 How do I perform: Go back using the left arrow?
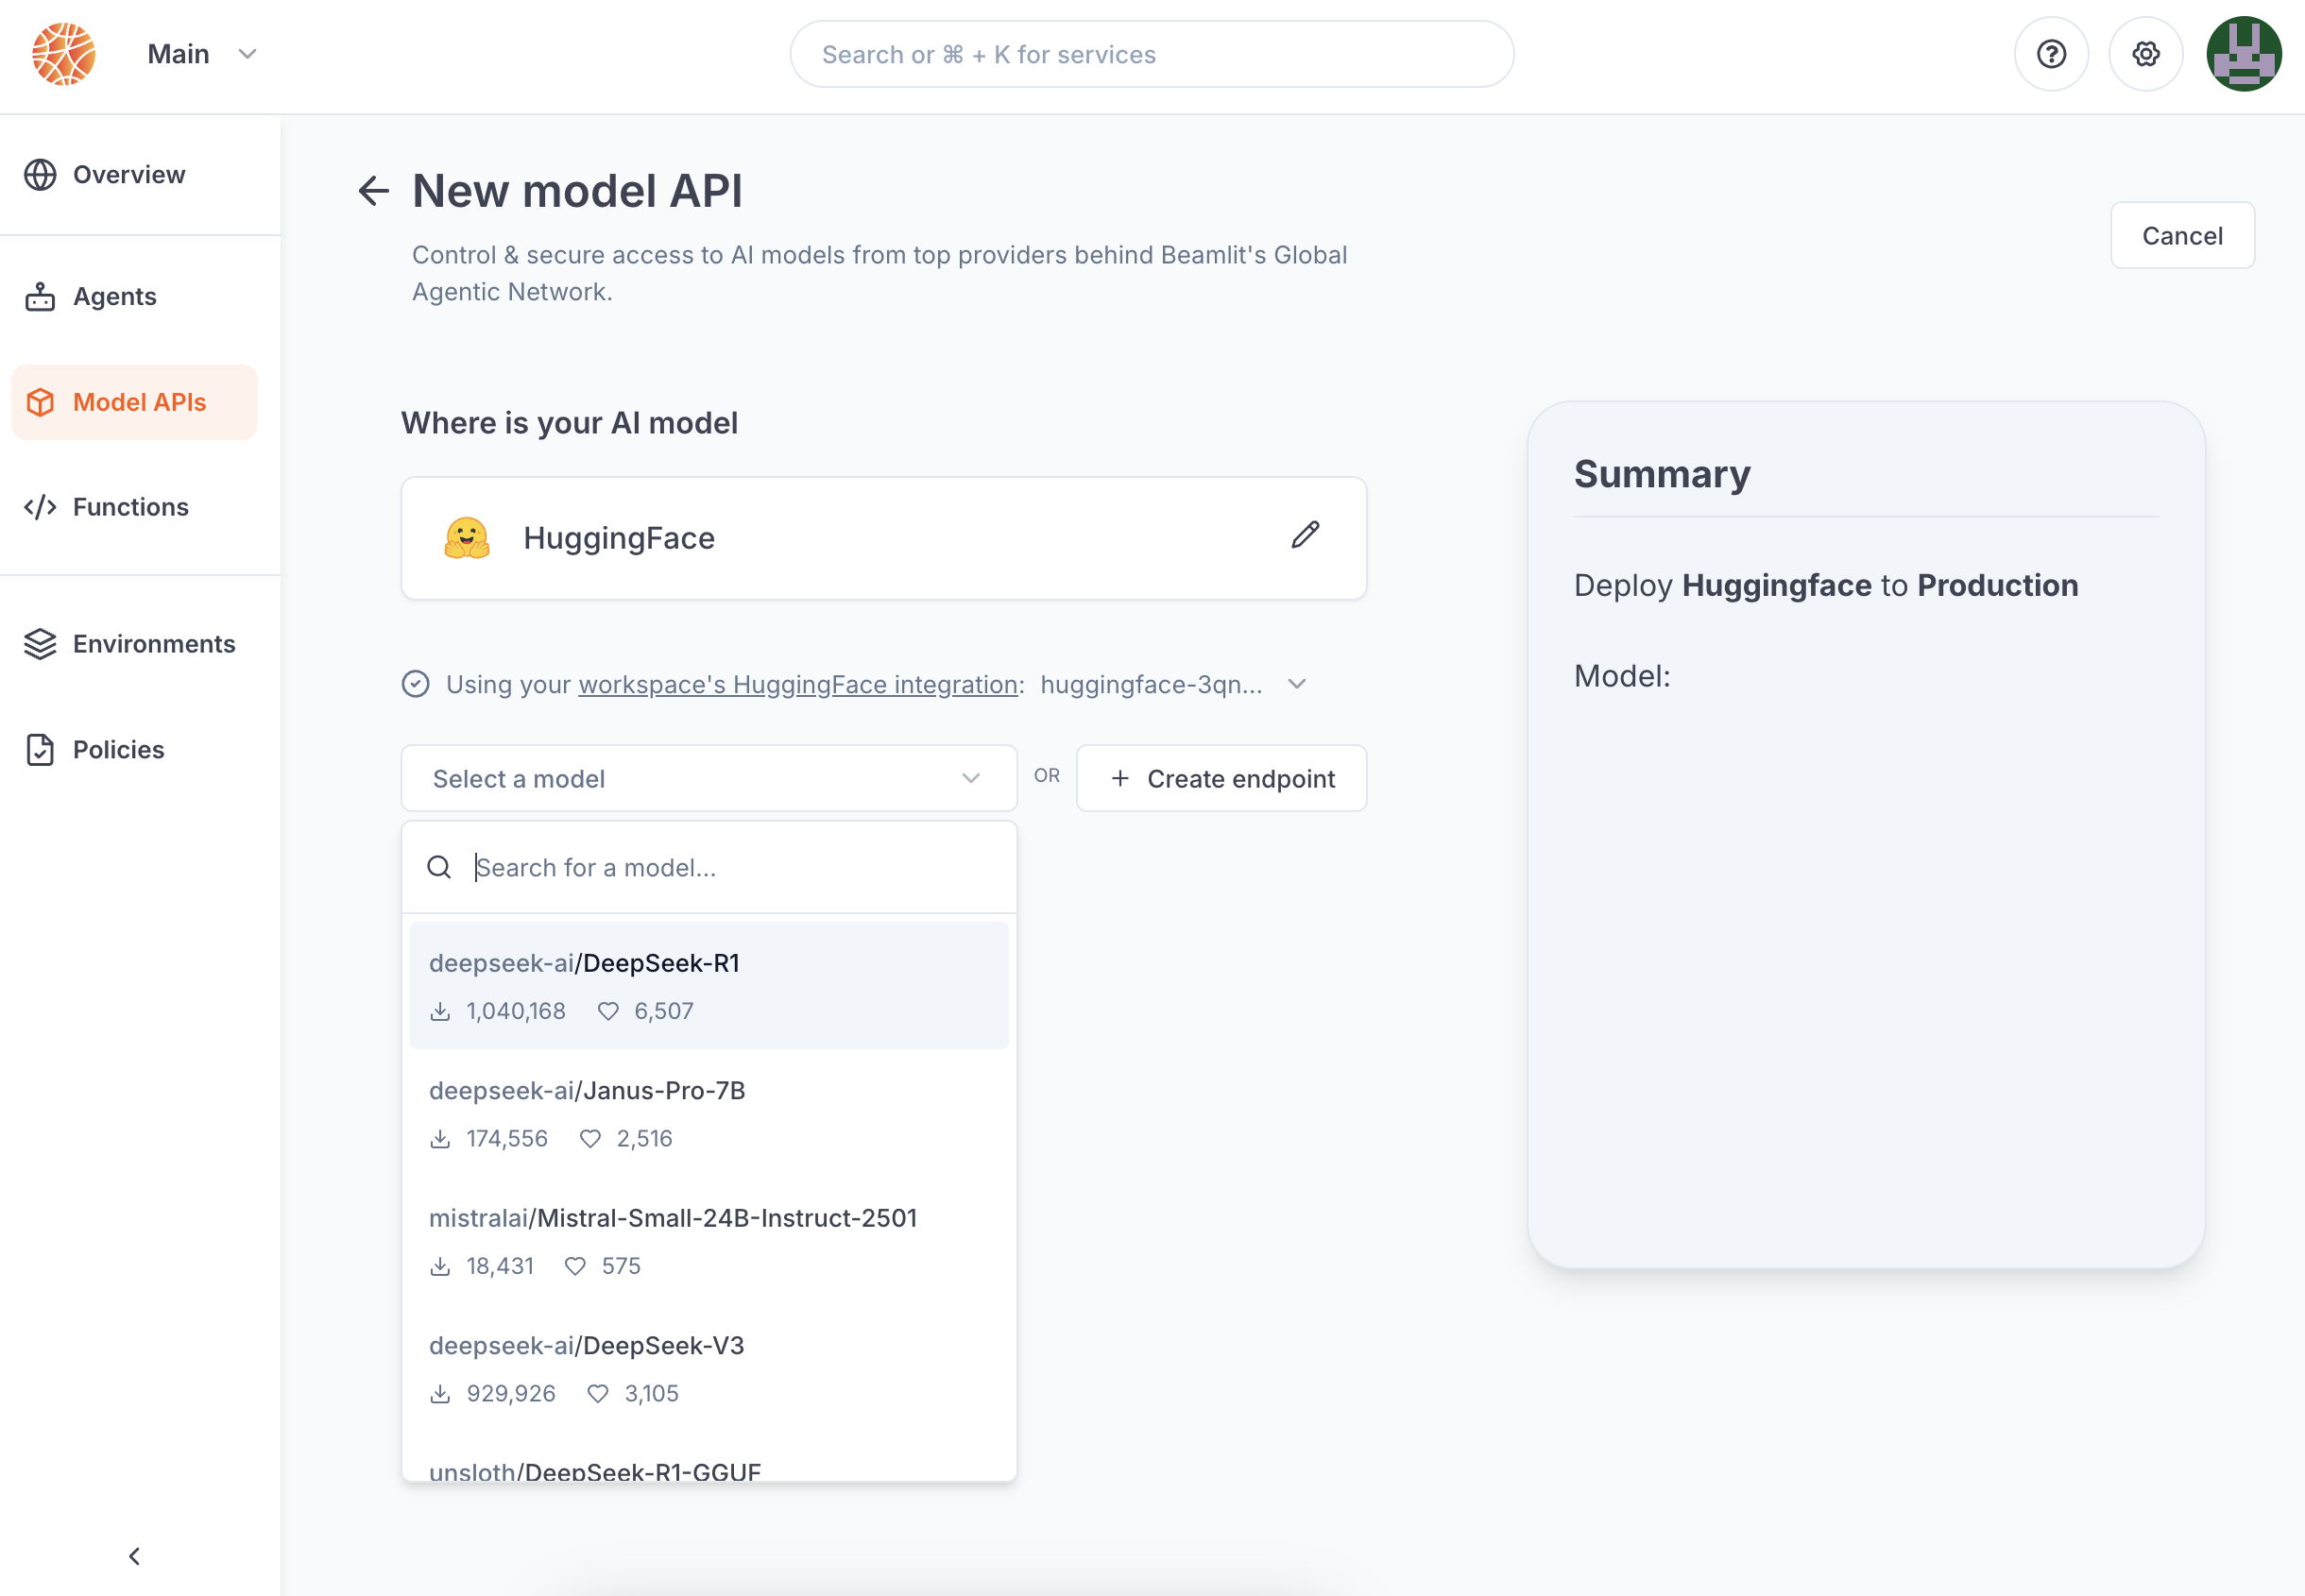[x=373, y=191]
